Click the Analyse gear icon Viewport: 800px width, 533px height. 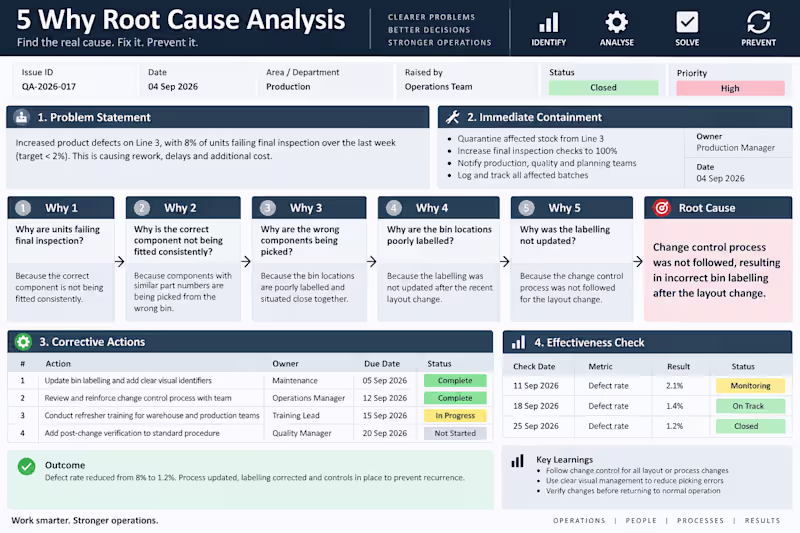[x=616, y=22]
